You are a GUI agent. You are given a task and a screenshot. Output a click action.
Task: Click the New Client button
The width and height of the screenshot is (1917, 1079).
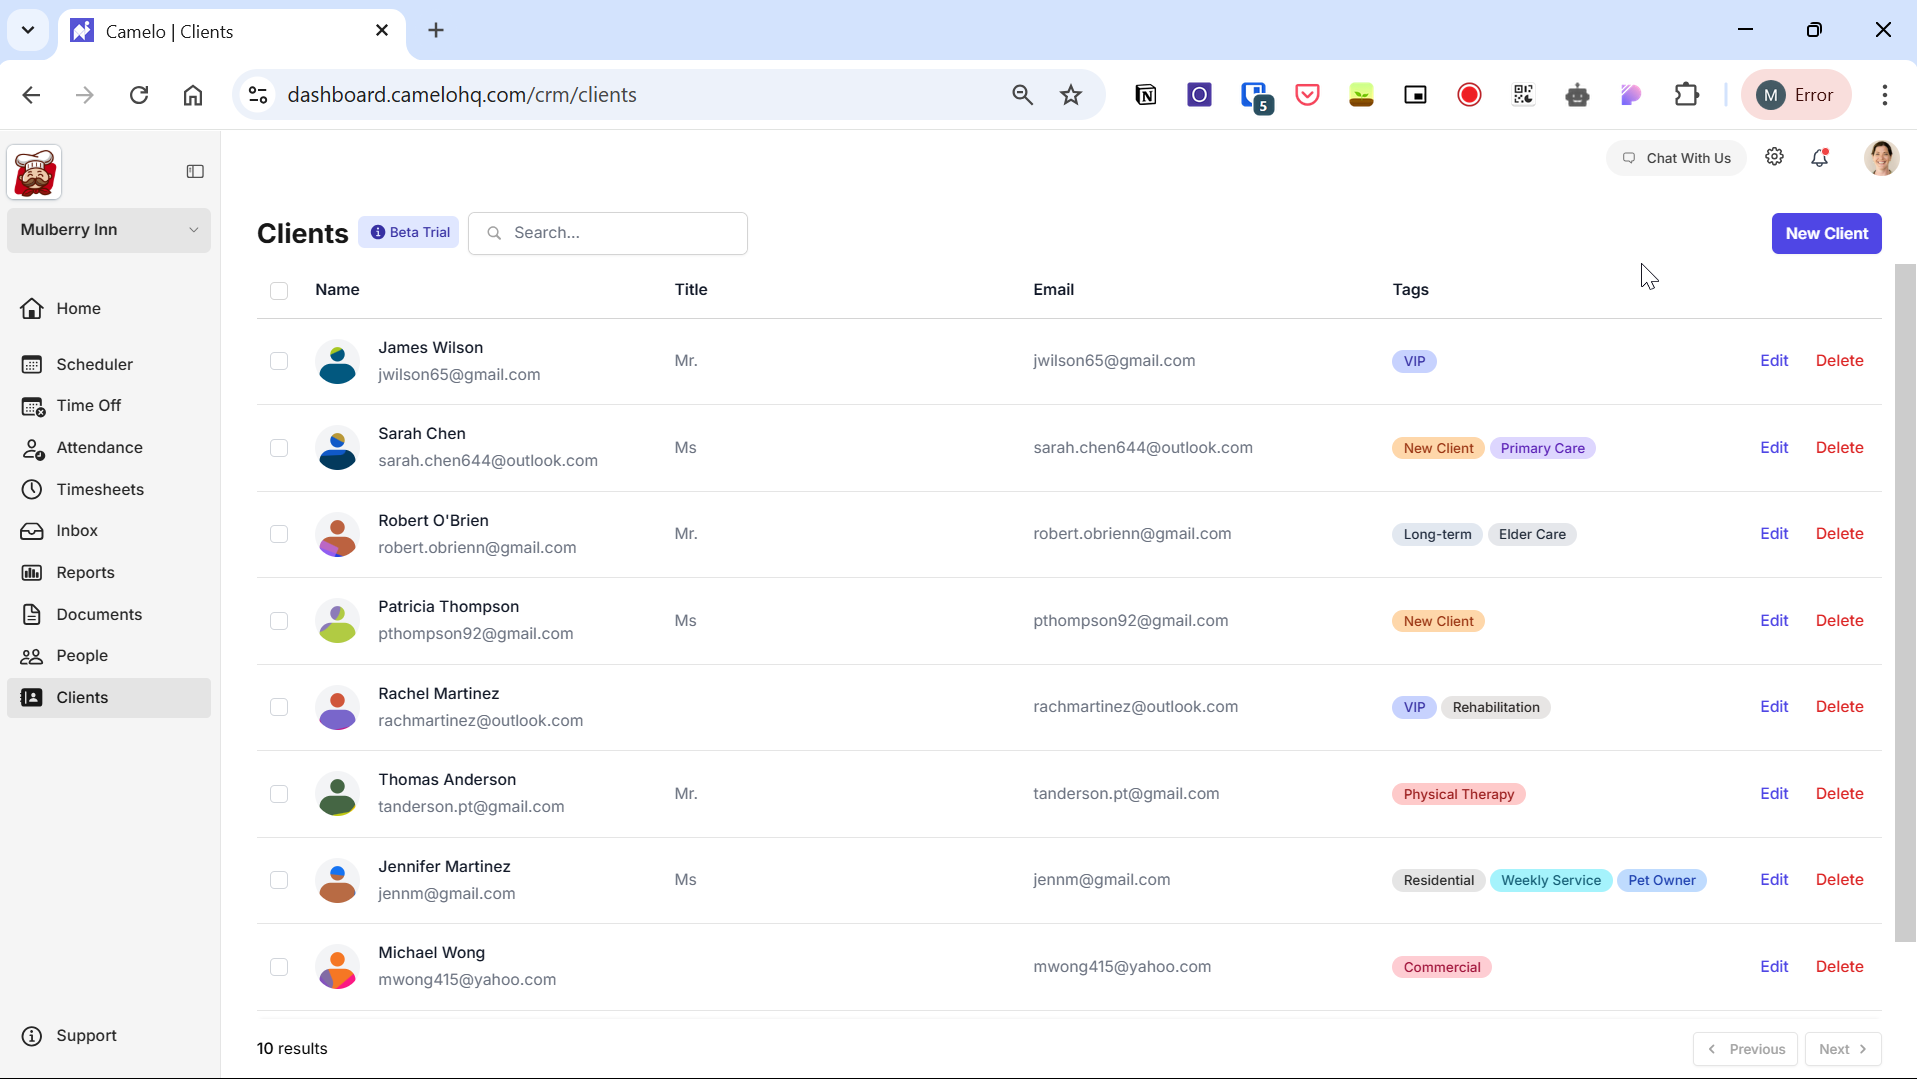(1826, 233)
